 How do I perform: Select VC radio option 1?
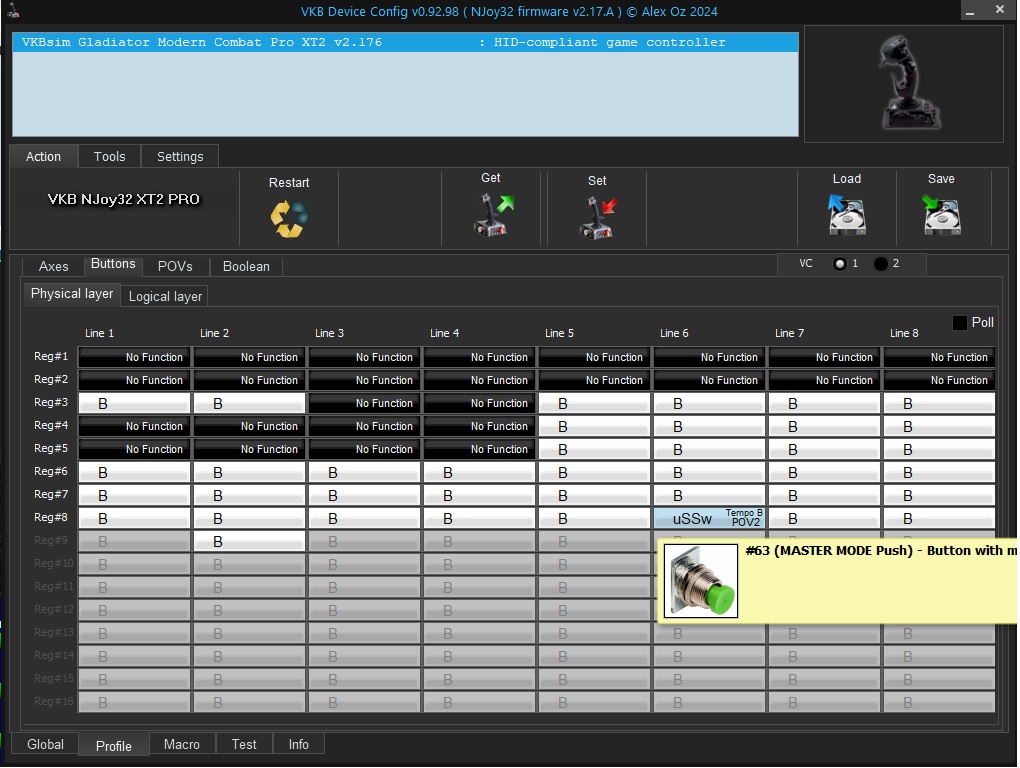tap(840, 264)
